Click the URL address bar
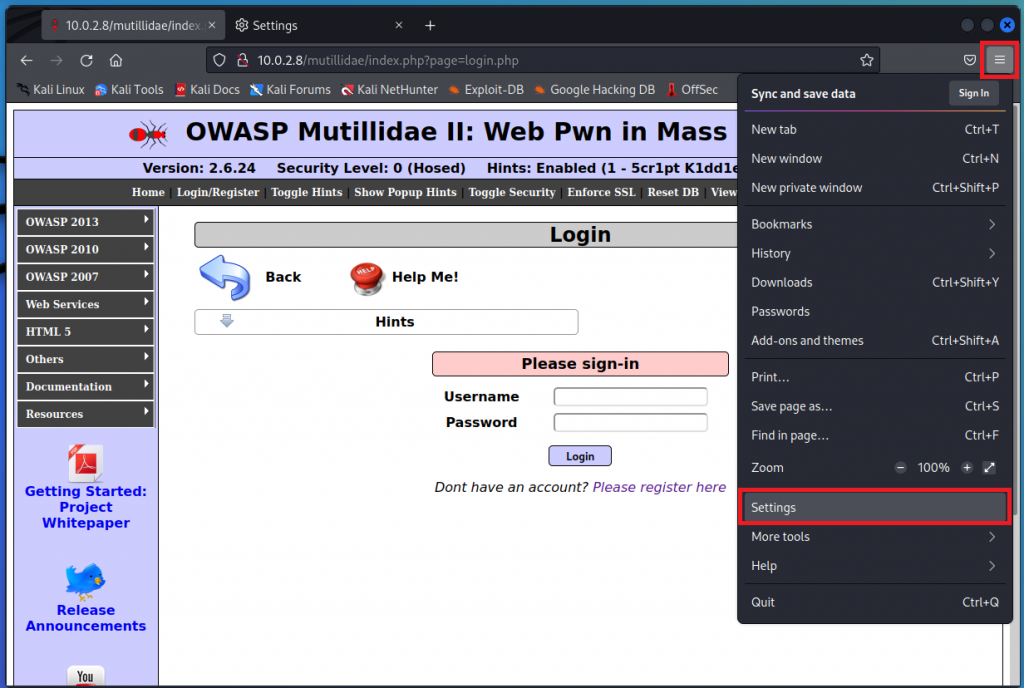Image resolution: width=1024 pixels, height=688 pixels. pos(542,60)
